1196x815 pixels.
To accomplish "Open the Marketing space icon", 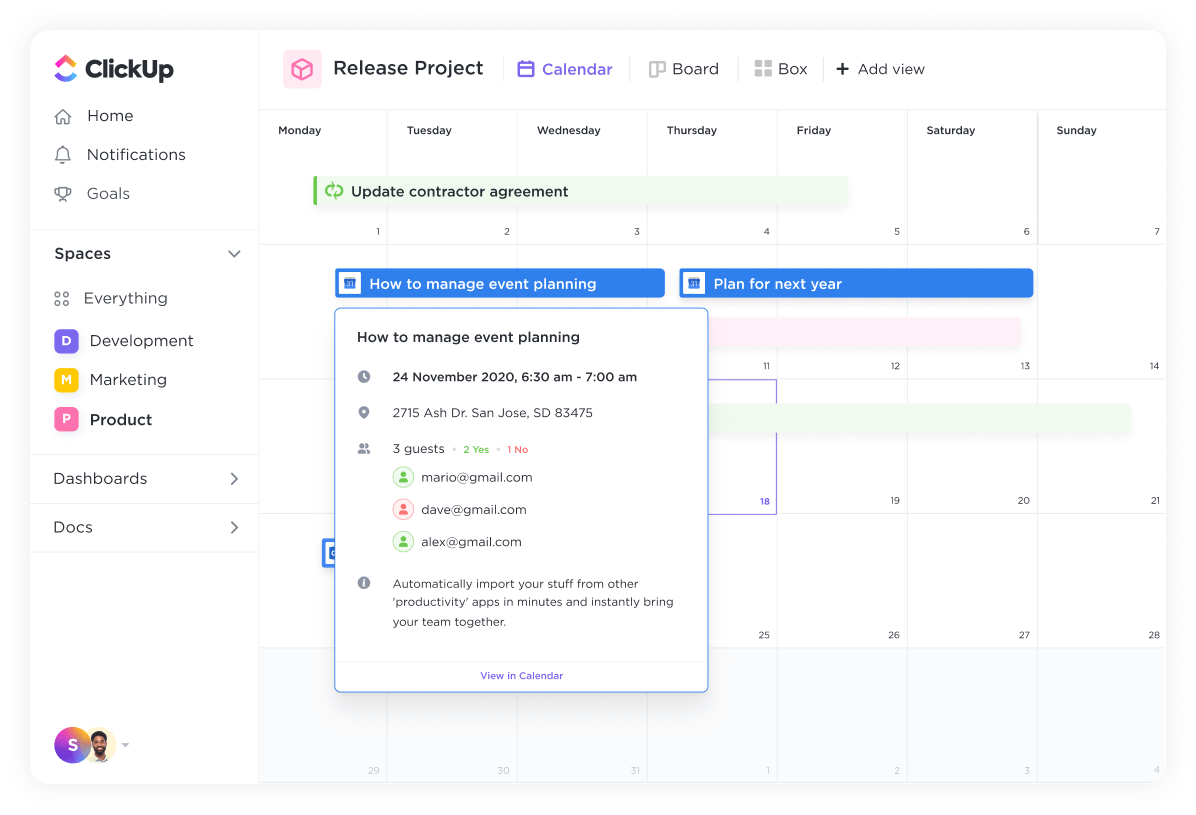I will tap(65, 380).
